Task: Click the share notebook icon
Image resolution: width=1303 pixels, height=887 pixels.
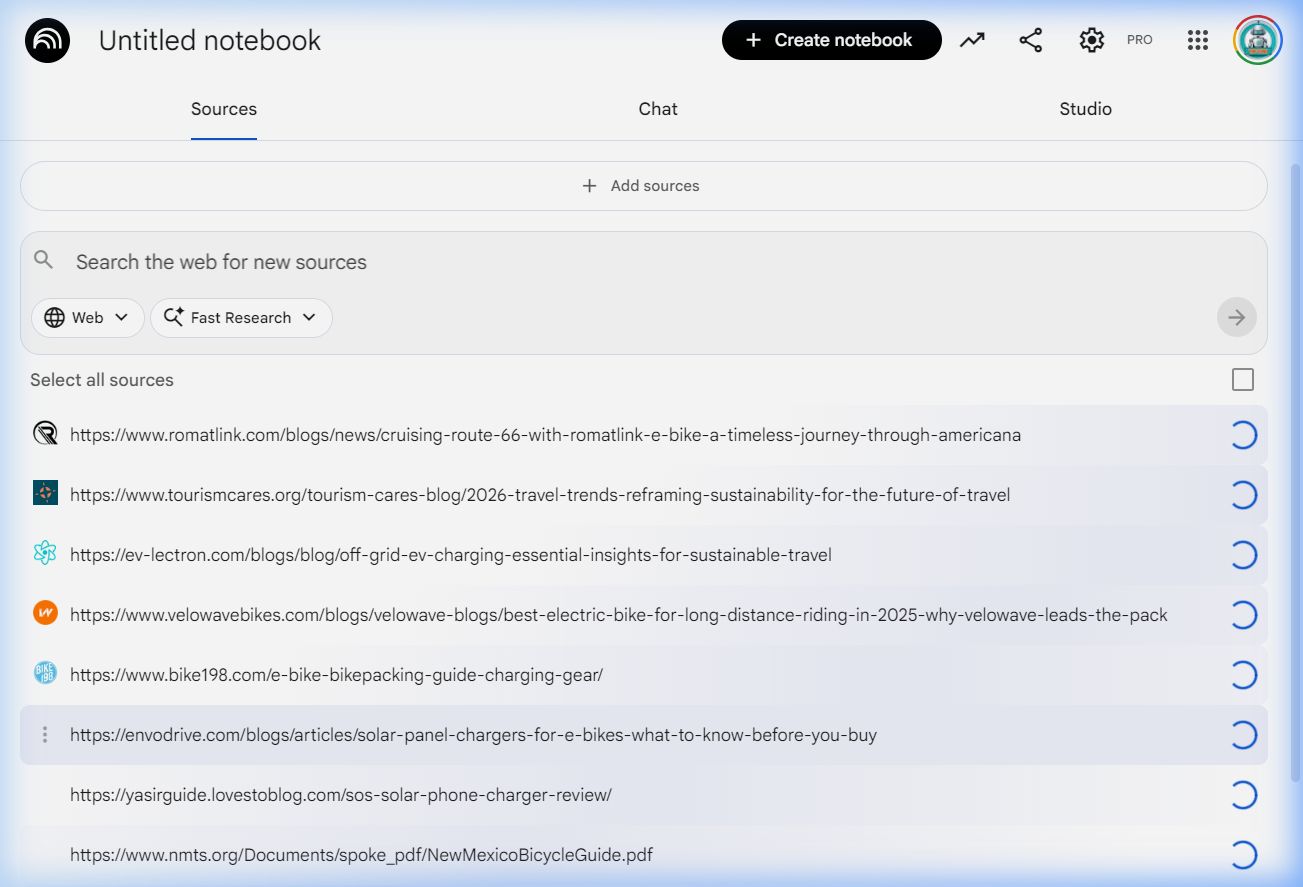Action: 1030,40
